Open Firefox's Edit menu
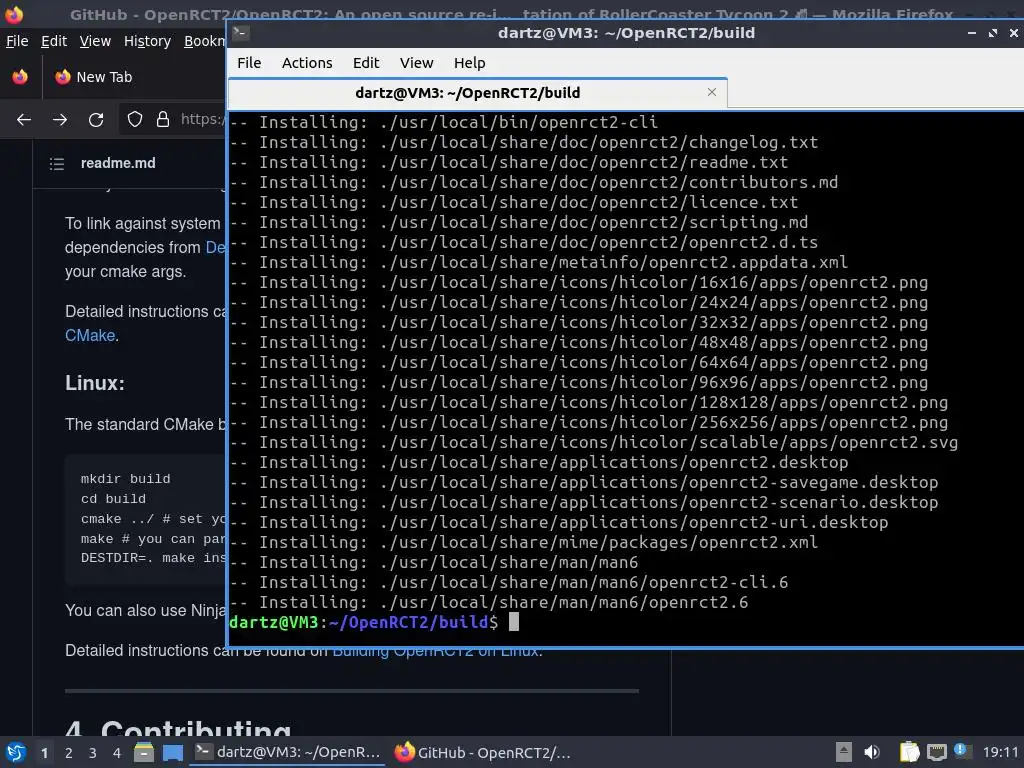The width and height of the screenshot is (1024, 768). (x=54, y=41)
